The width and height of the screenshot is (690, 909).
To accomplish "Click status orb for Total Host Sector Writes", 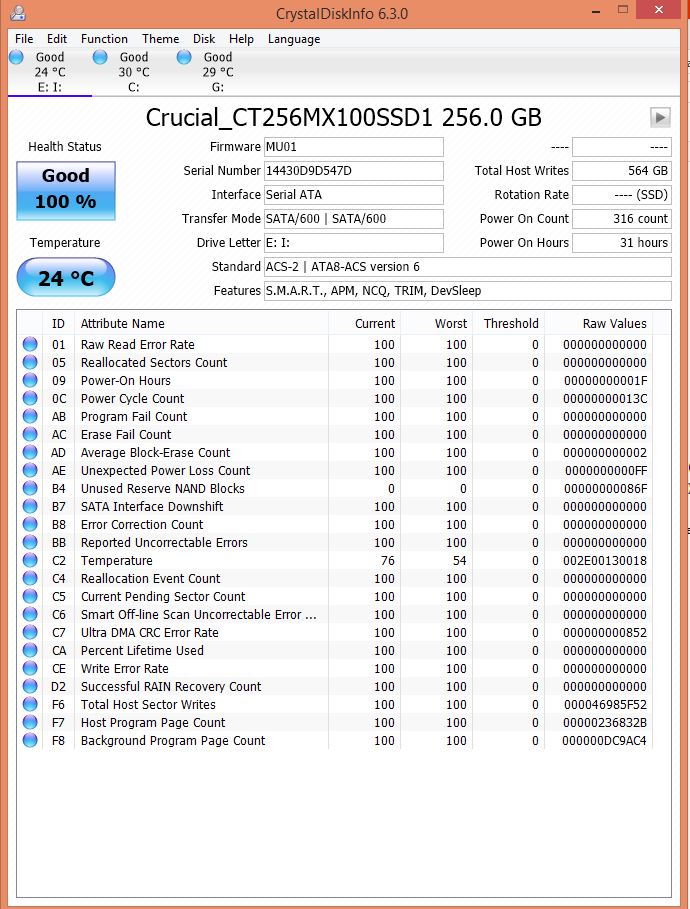I will coord(30,704).
